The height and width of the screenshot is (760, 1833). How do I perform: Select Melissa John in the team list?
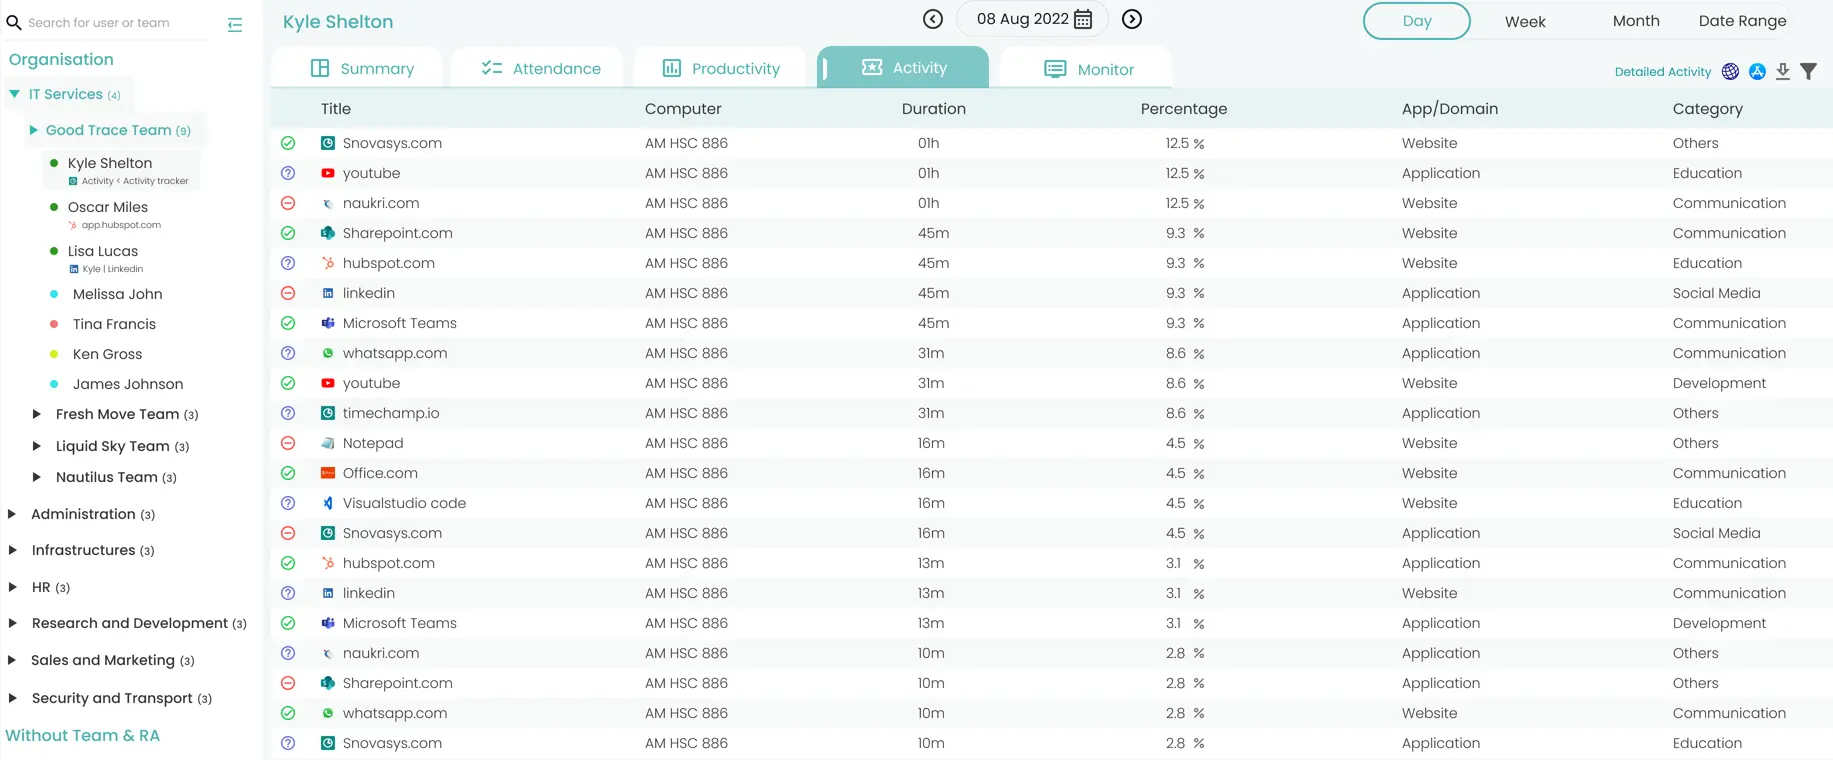[x=117, y=294]
